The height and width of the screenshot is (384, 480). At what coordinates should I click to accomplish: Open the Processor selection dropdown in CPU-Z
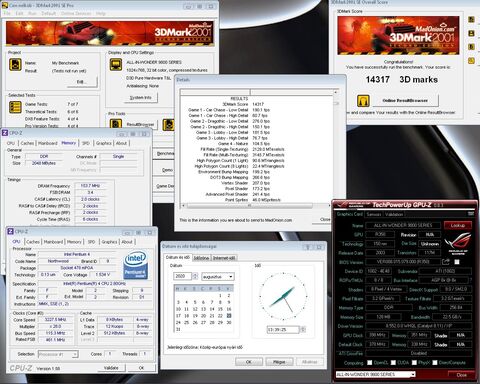(58, 354)
